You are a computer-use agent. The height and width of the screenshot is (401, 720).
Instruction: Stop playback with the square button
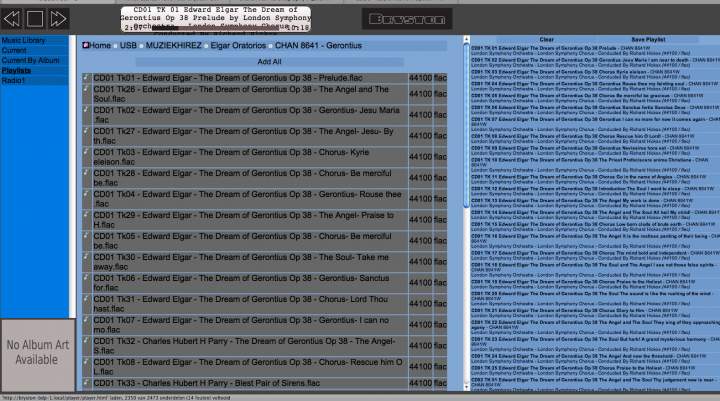click(35, 19)
